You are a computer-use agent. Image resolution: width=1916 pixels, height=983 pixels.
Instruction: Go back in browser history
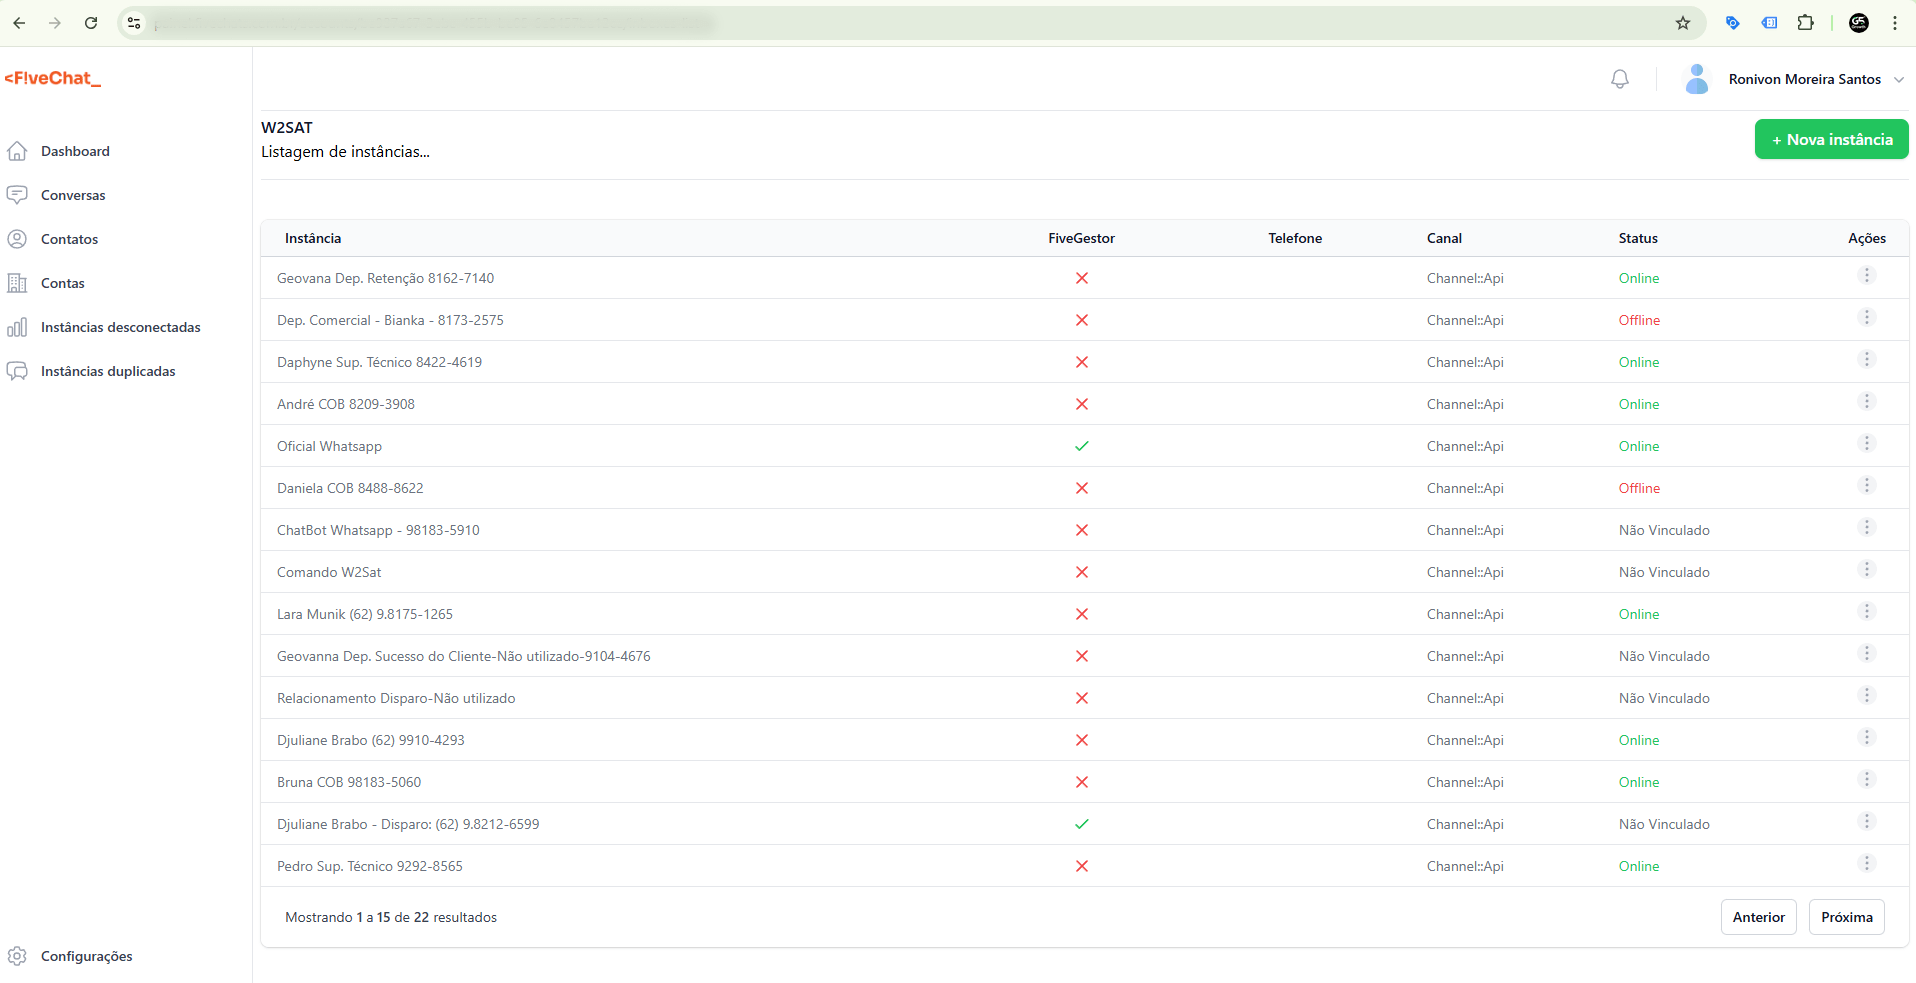[19, 23]
